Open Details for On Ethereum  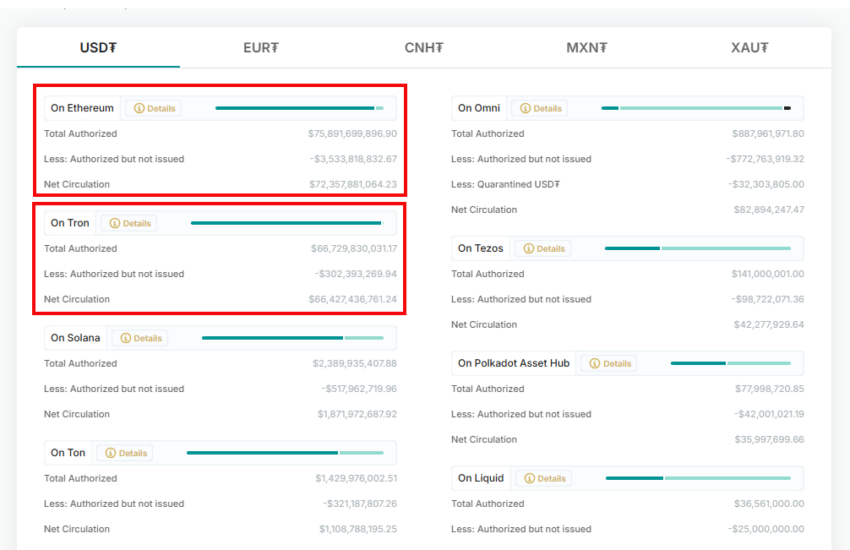coord(154,108)
